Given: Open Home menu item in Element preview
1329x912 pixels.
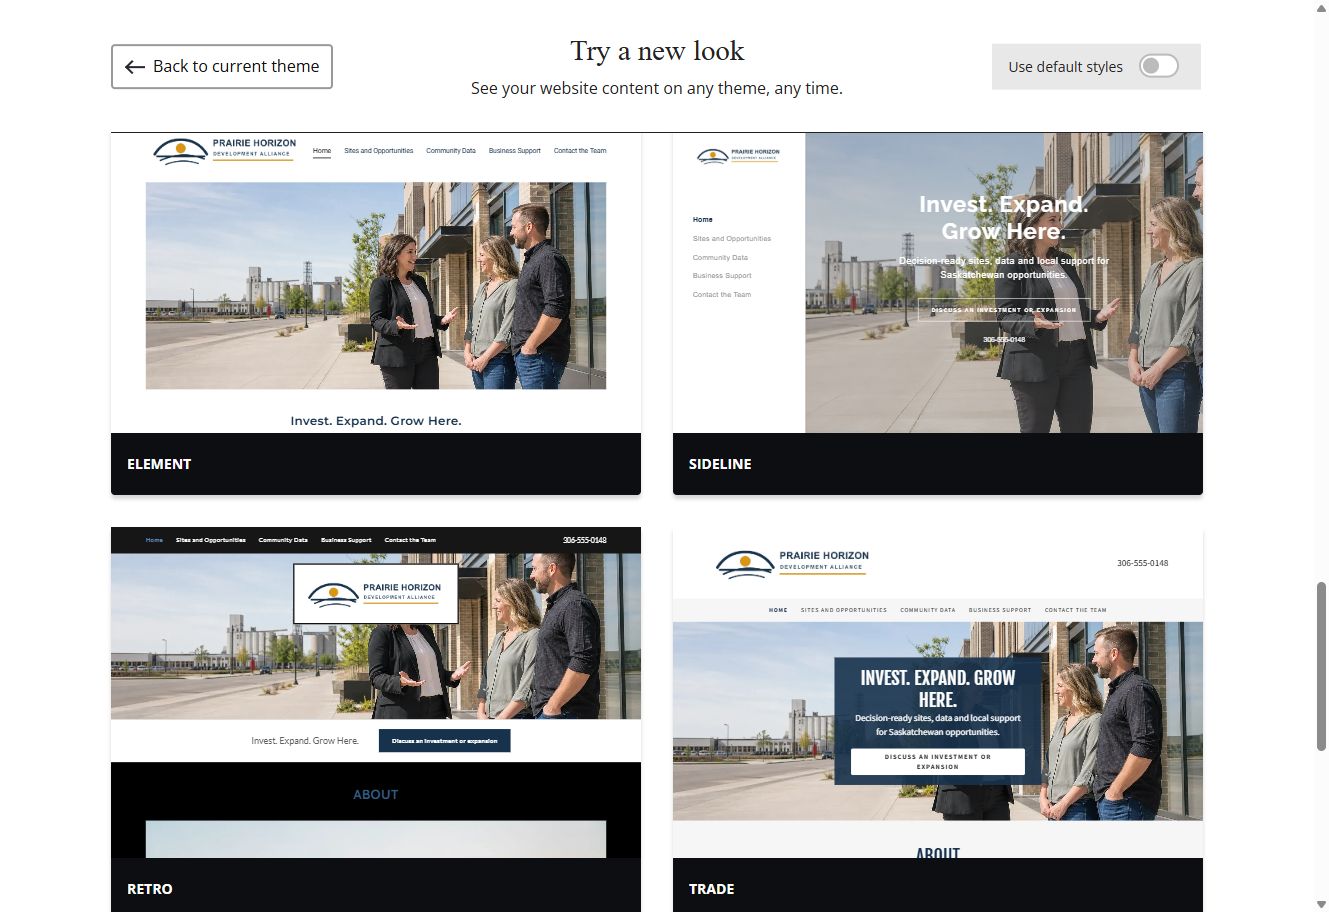Looking at the screenshot, I should point(322,151).
